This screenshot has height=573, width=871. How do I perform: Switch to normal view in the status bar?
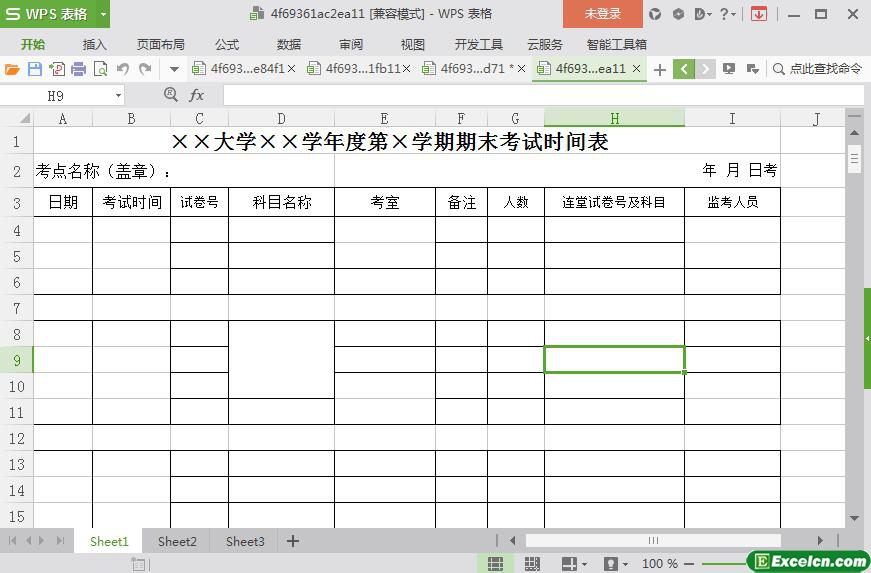click(495, 564)
